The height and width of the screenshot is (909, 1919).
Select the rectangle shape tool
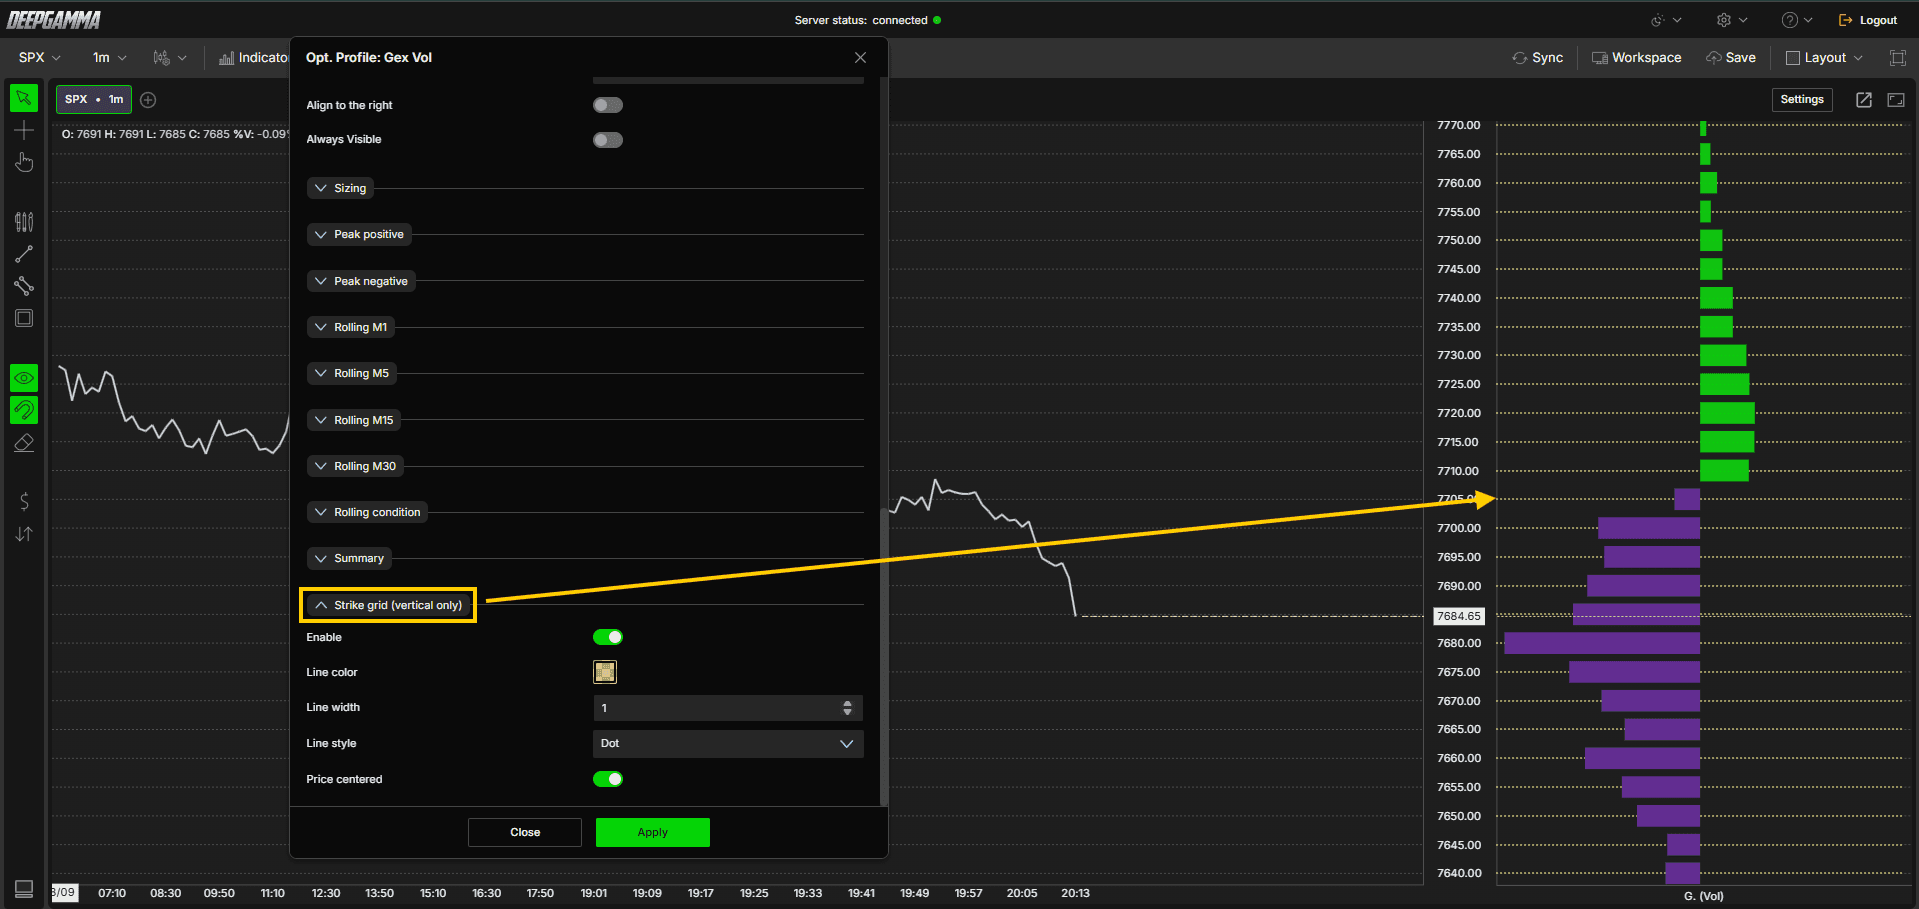point(24,318)
